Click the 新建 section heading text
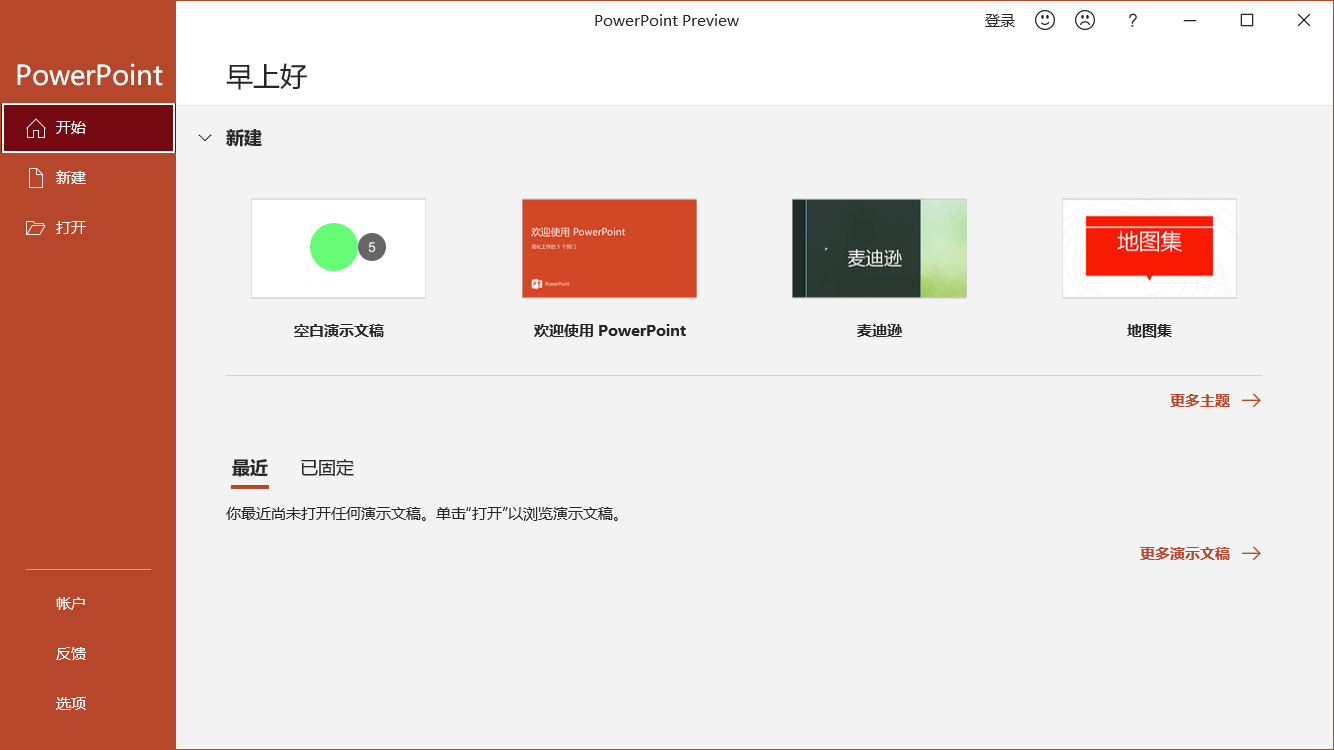The image size is (1334, 750). click(x=244, y=139)
